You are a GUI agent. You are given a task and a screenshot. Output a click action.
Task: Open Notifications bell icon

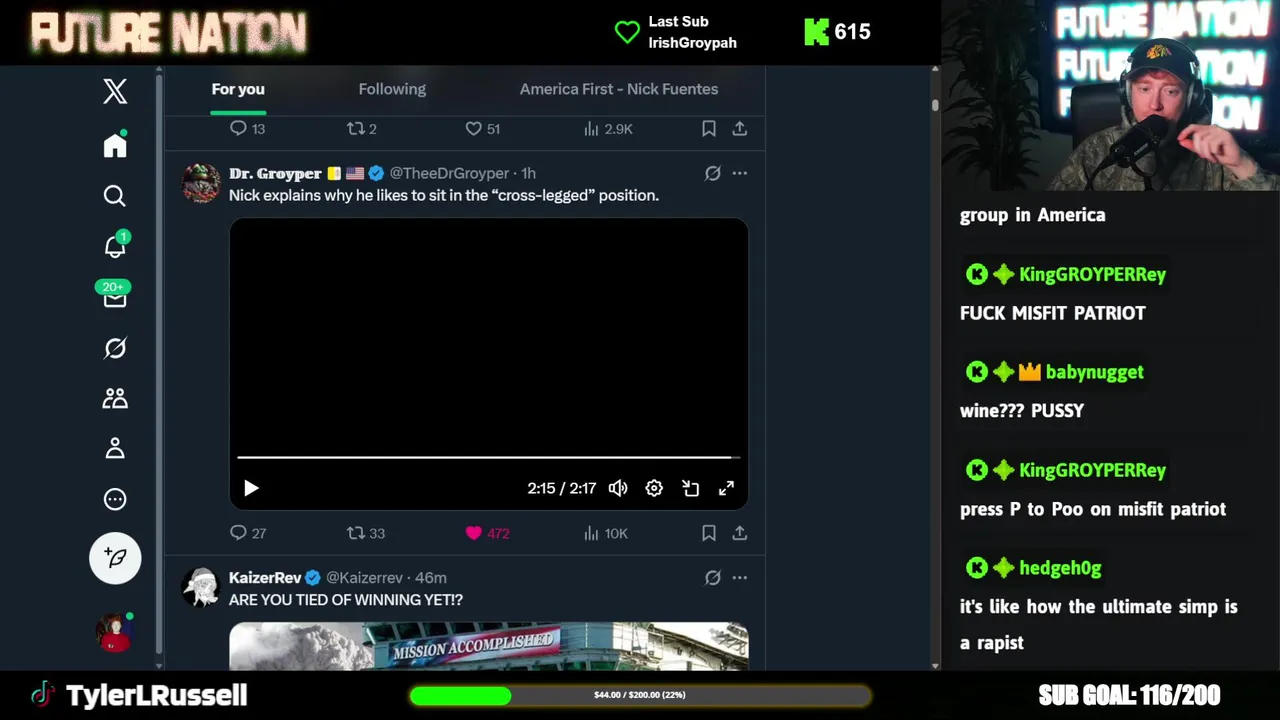pos(116,245)
